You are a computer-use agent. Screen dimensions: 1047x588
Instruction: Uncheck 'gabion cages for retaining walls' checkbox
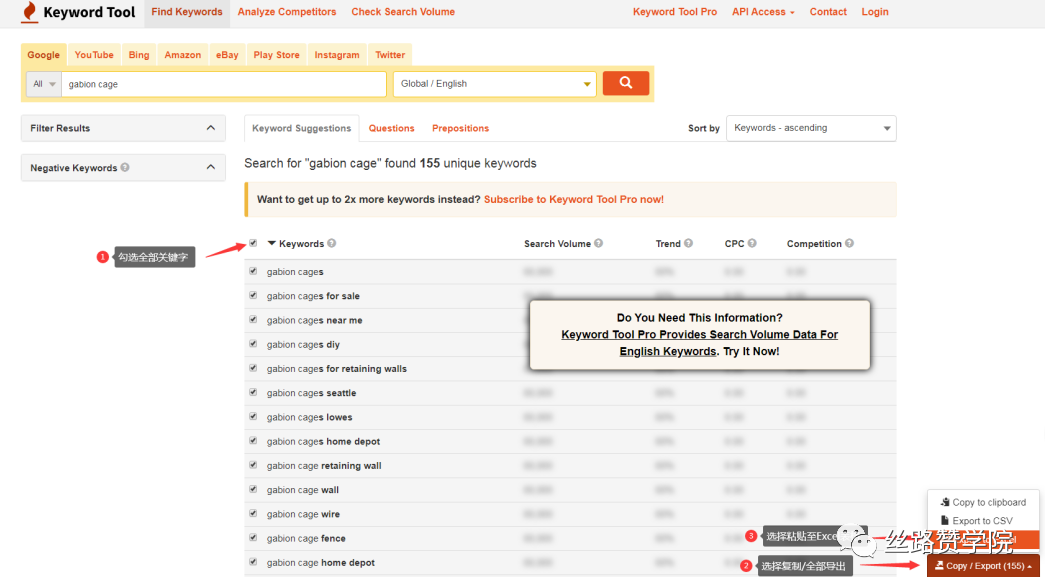(x=253, y=368)
